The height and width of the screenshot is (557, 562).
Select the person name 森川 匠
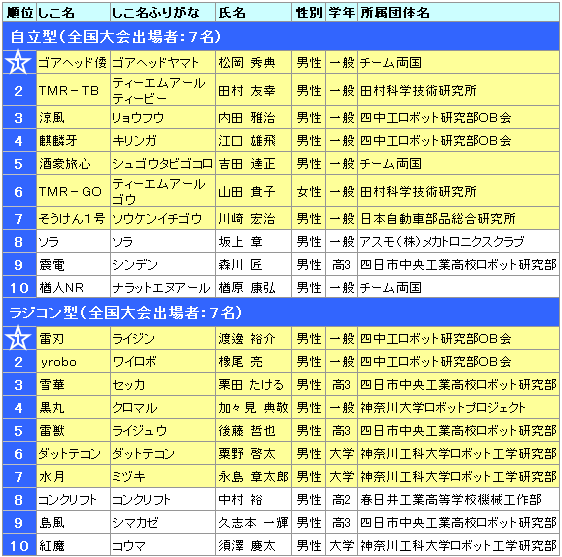(x=240, y=265)
